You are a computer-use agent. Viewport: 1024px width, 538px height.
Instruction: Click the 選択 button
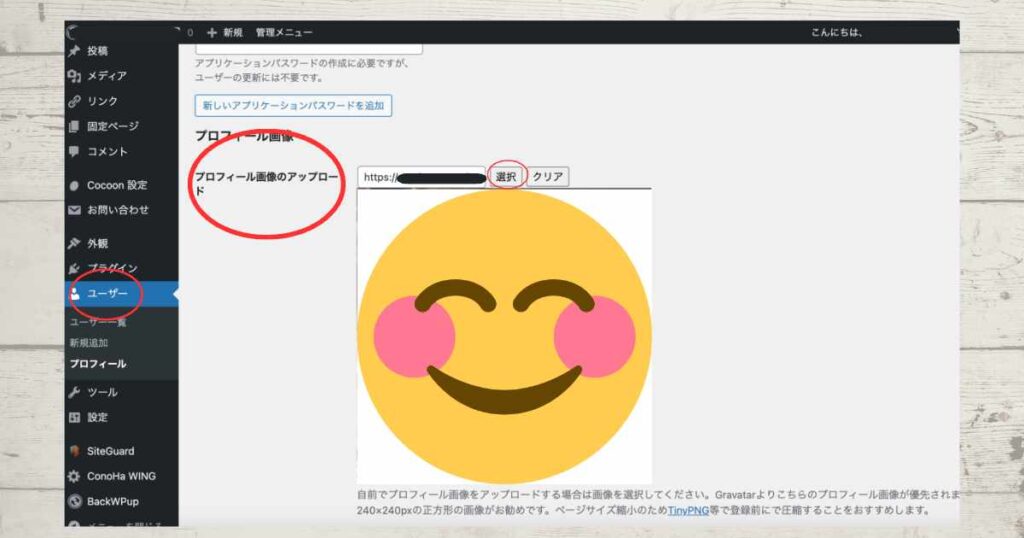(506, 176)
